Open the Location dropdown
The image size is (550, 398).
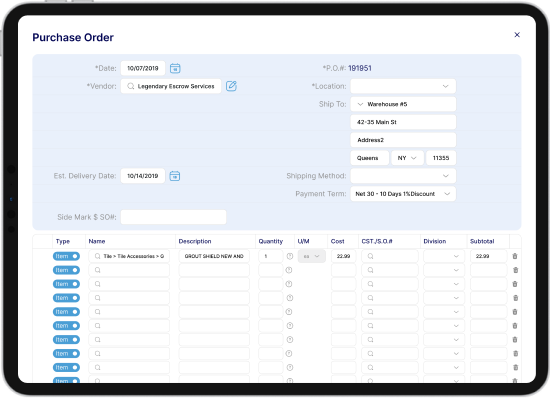[403, 86]
